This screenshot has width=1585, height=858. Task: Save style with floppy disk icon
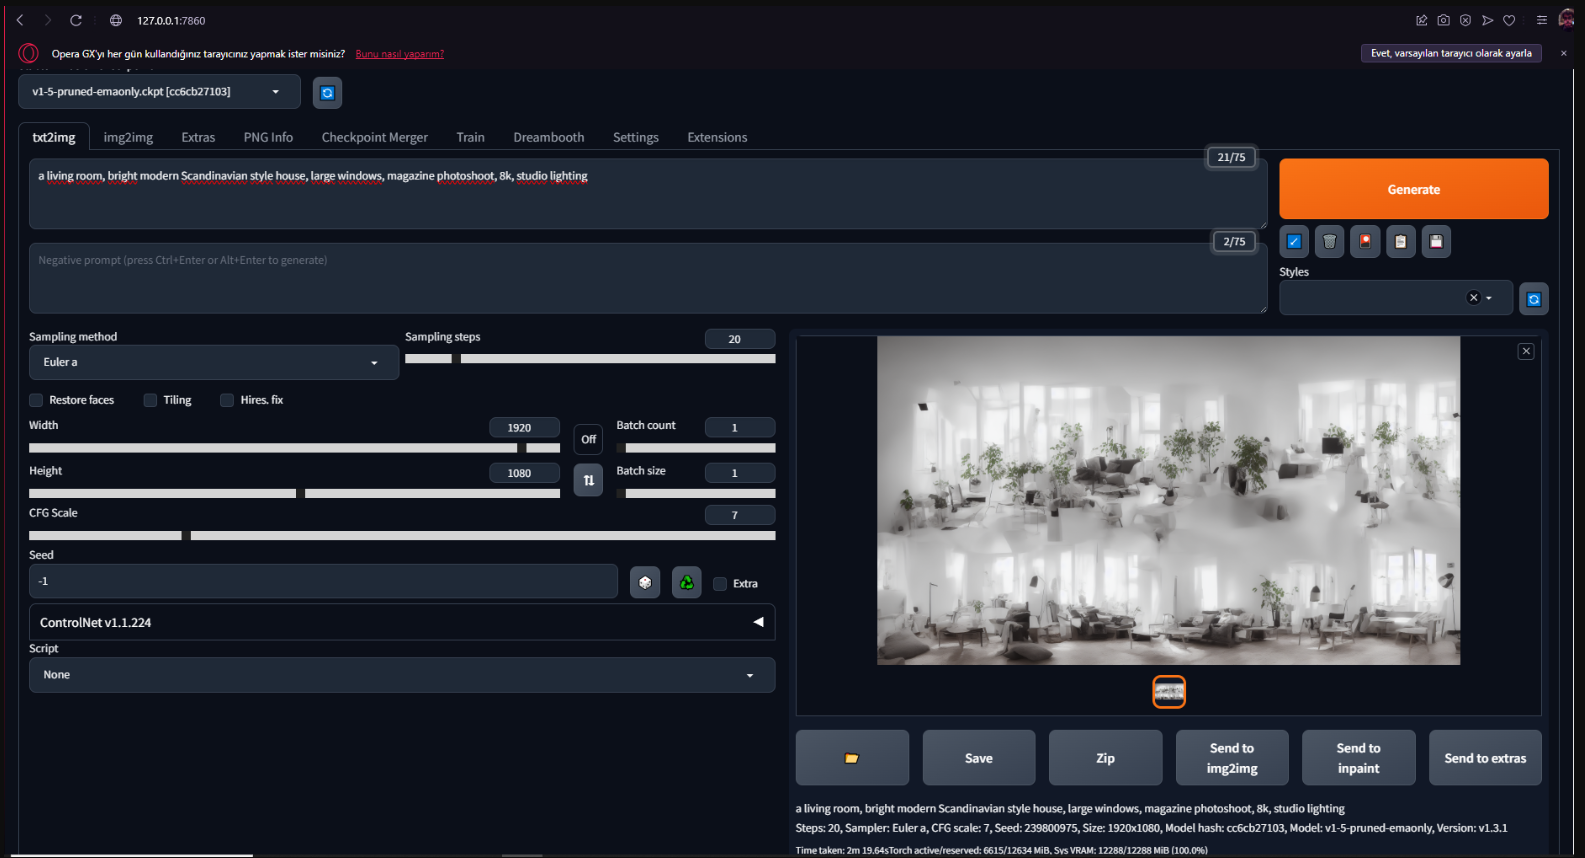click(1436, 241)
